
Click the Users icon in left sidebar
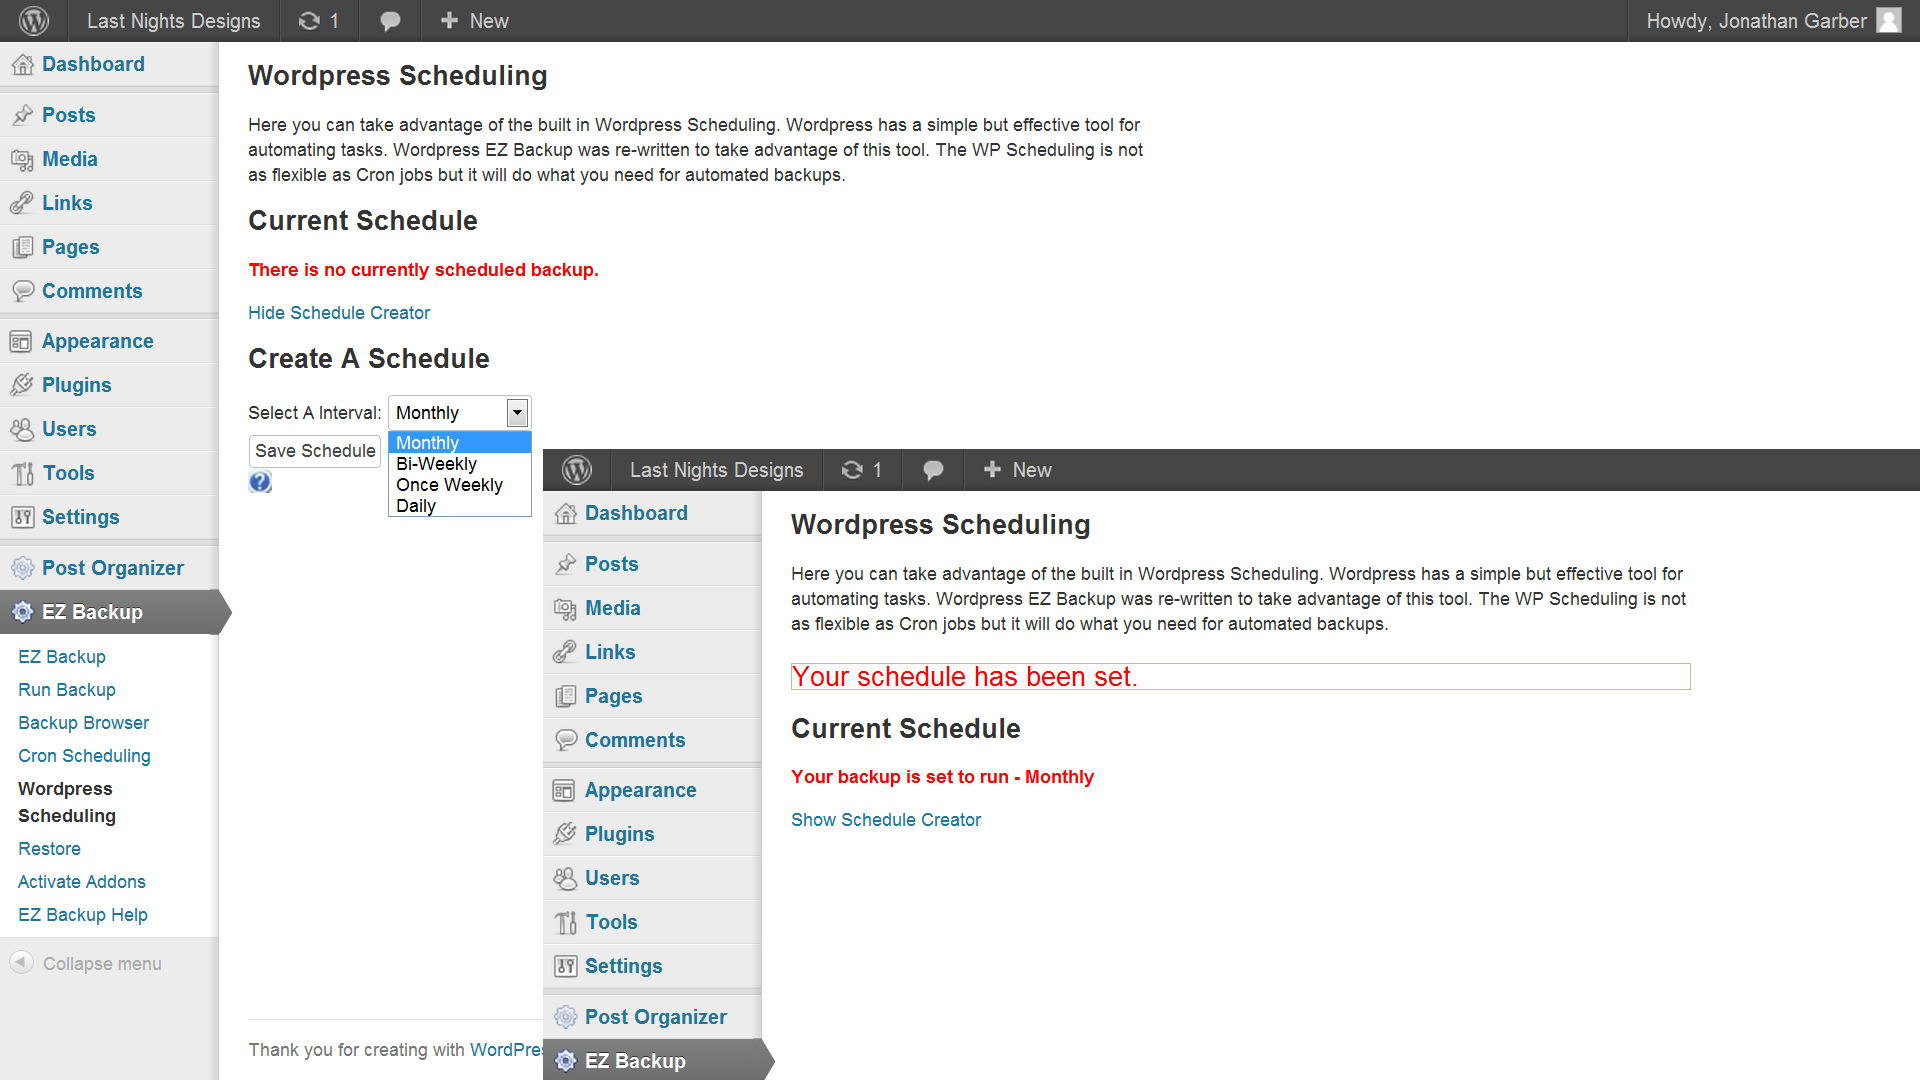pyautogui.click(x=21, y=429)
